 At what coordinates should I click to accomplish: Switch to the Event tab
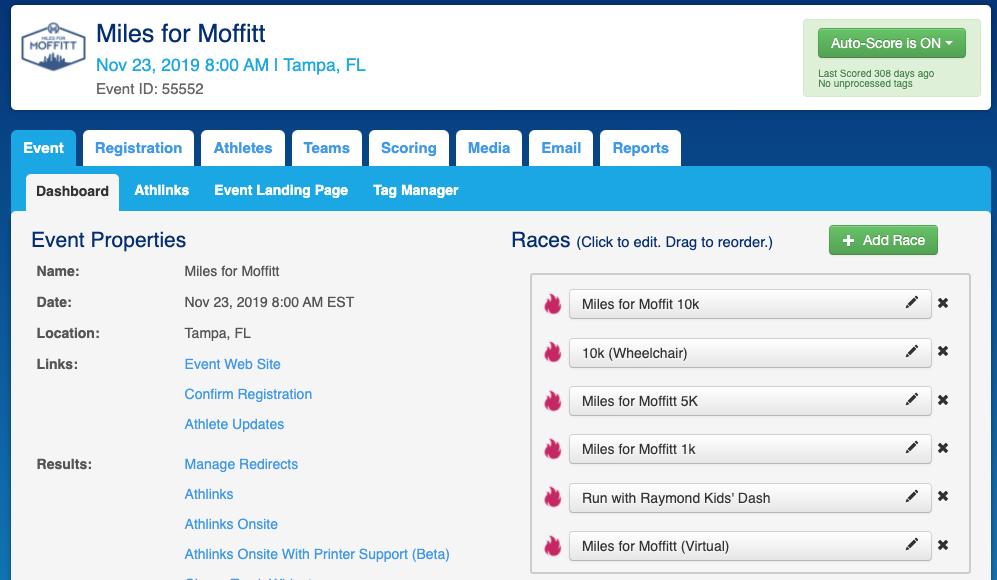(x=43, y=148)
